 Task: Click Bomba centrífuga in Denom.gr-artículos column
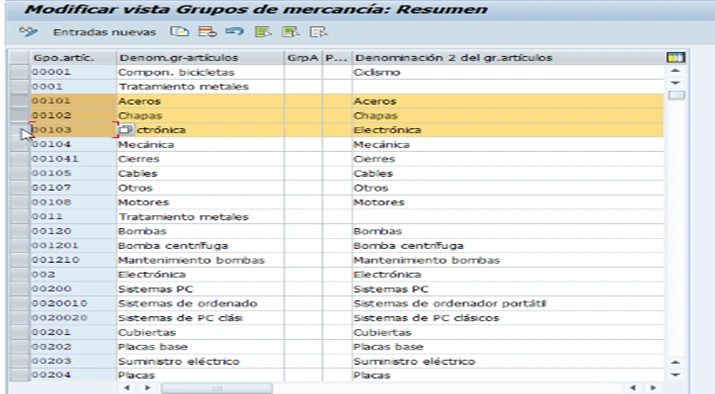[x=200, y=245]
